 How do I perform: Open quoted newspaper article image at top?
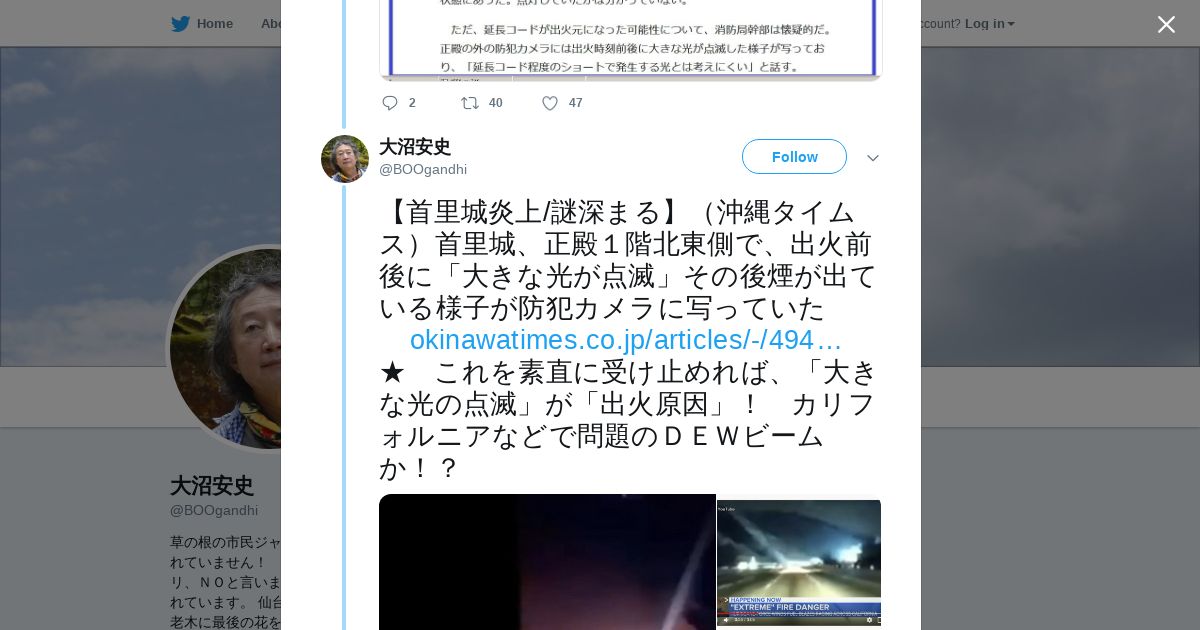click(x=630, y=40)
